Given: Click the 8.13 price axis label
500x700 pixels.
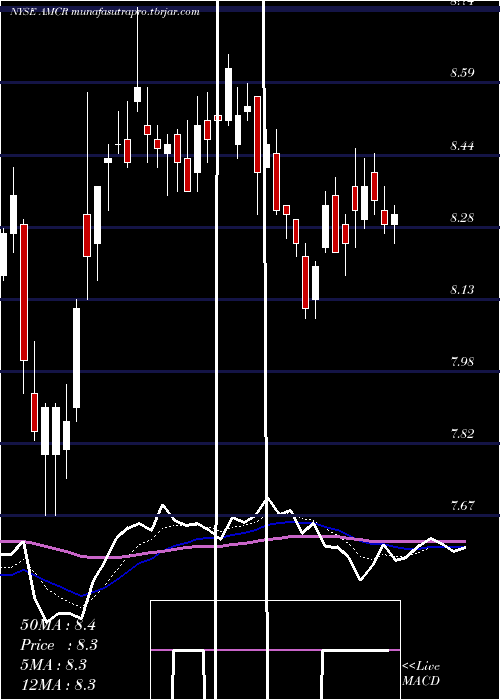Looking at the screenshot, I should pos(462,290).
